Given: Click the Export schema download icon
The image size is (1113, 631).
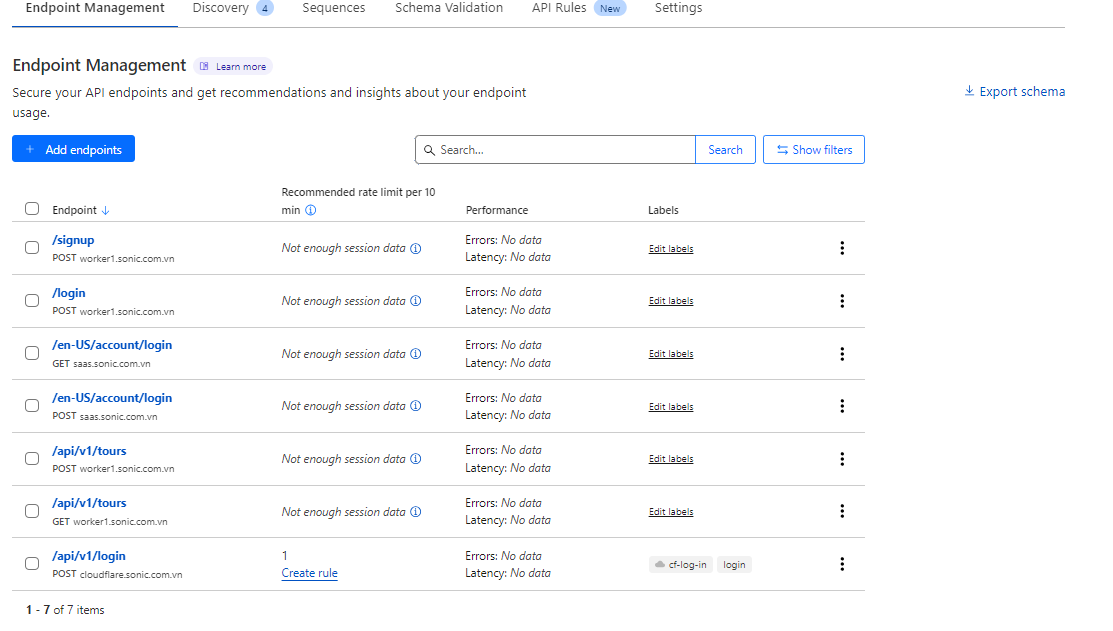Looking at the screenshot, I should click(x=969, y=92).
